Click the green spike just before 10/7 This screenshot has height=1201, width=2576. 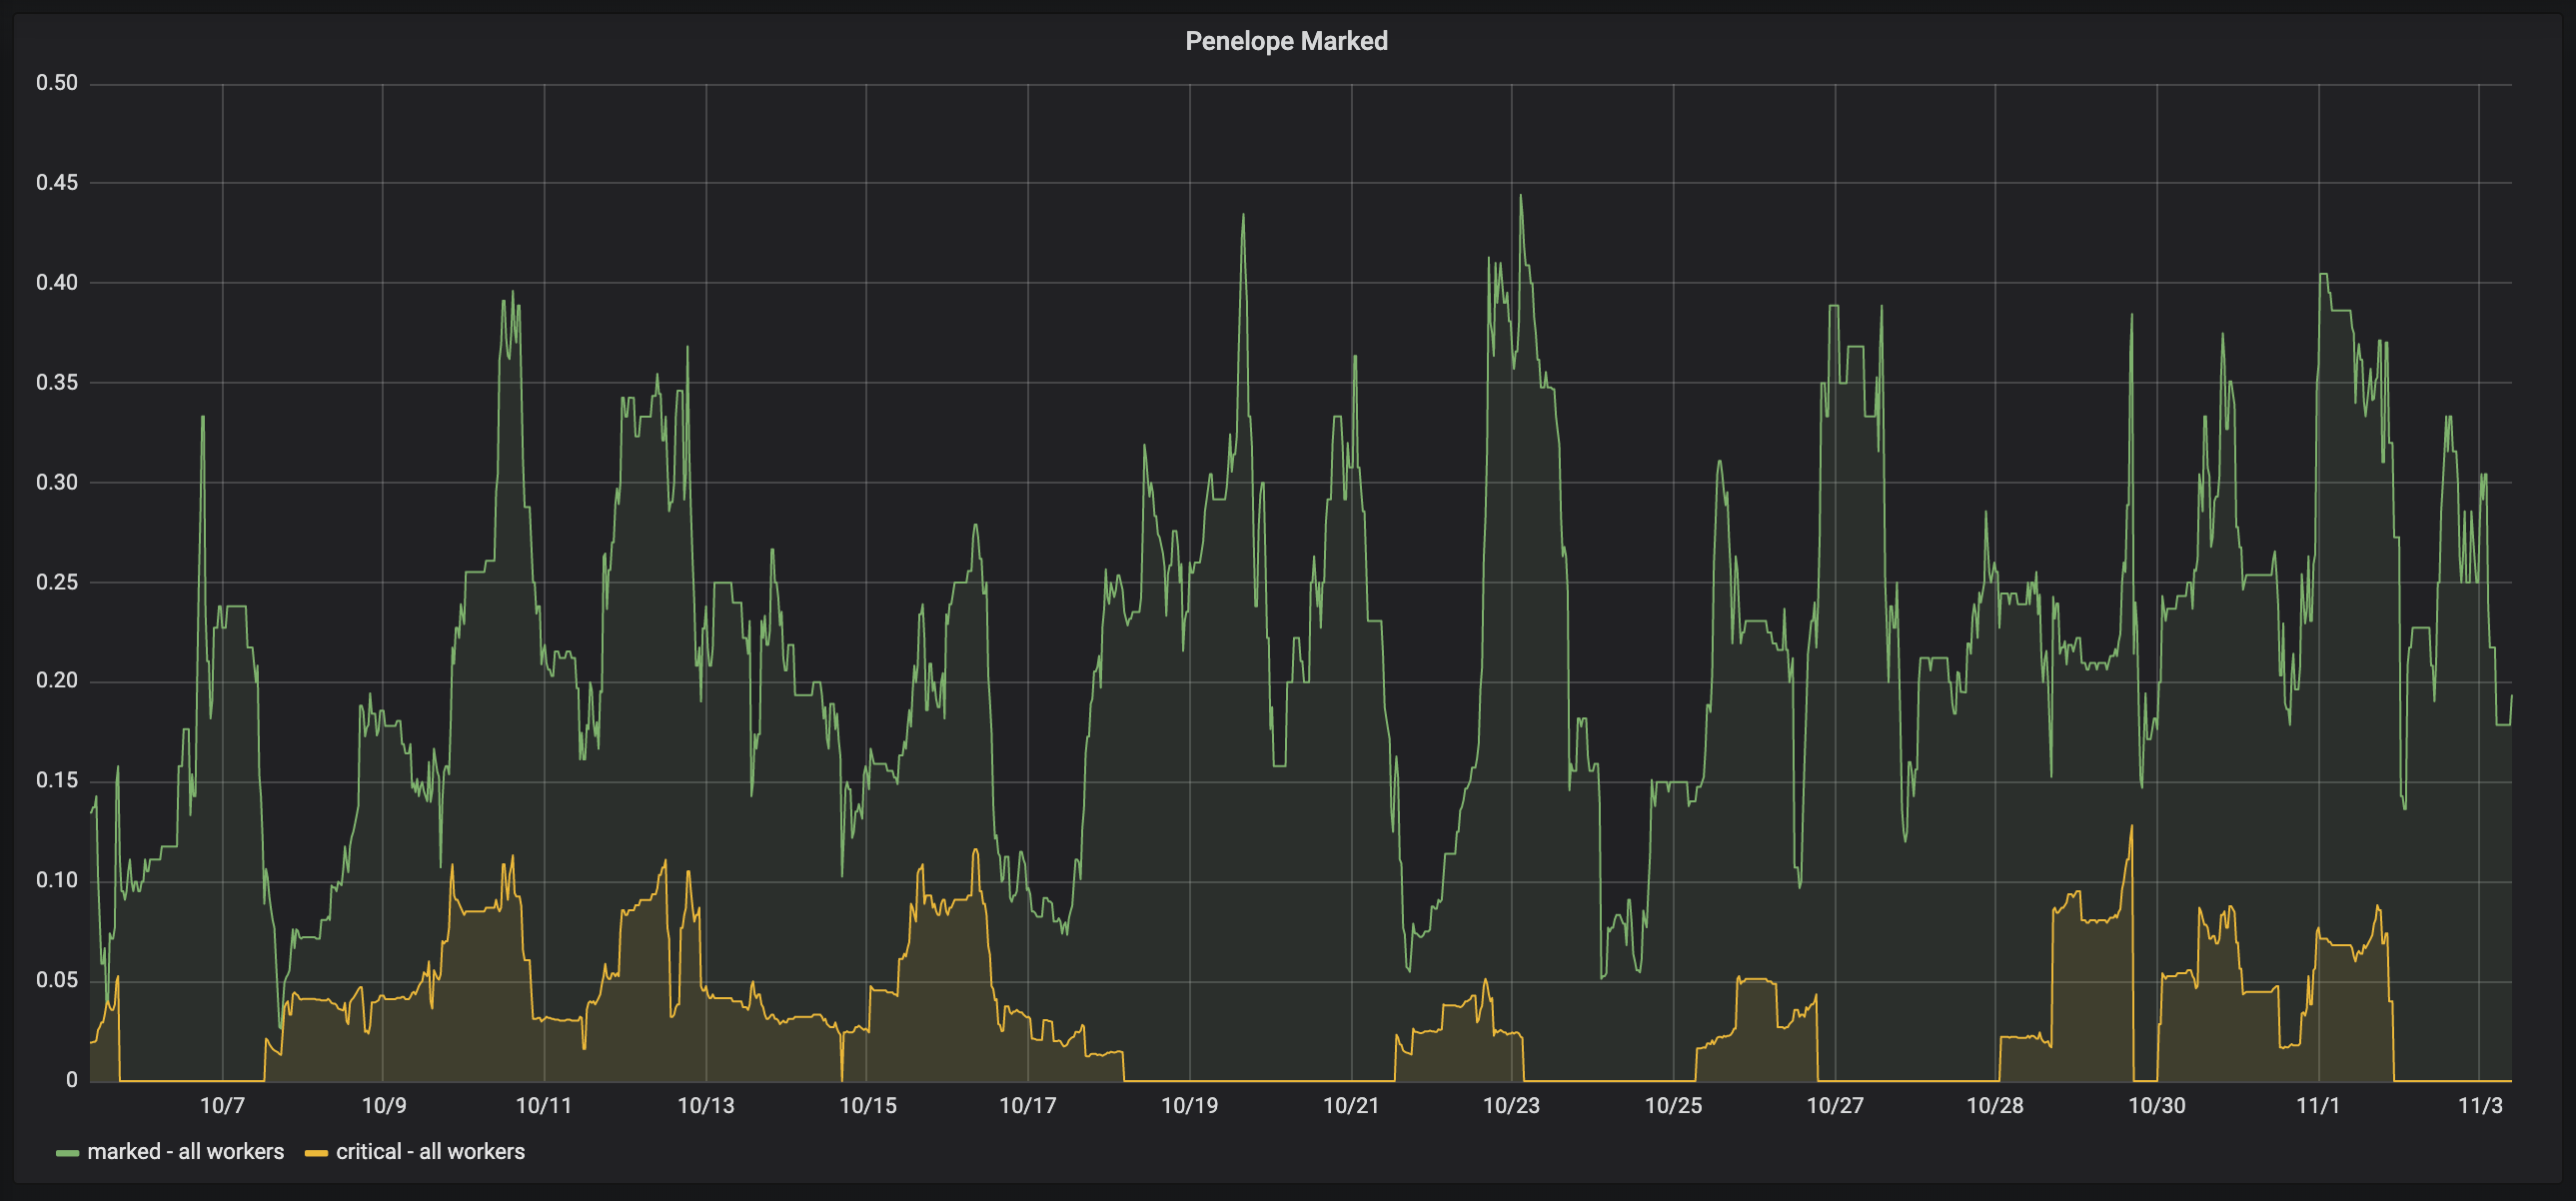pos(203,418)
